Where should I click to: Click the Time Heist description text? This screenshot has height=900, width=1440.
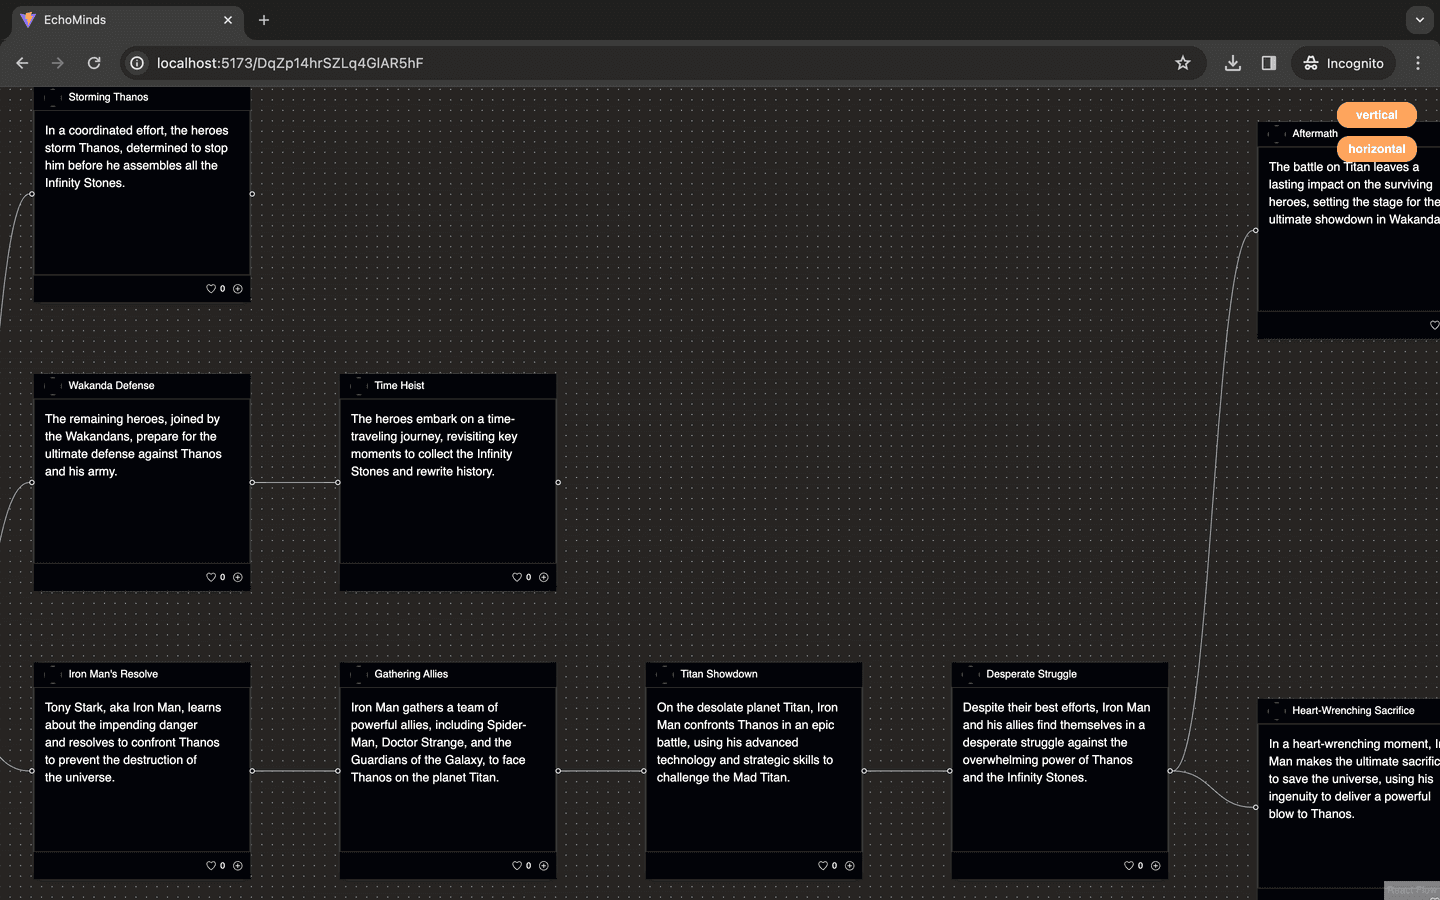(434, 445)
